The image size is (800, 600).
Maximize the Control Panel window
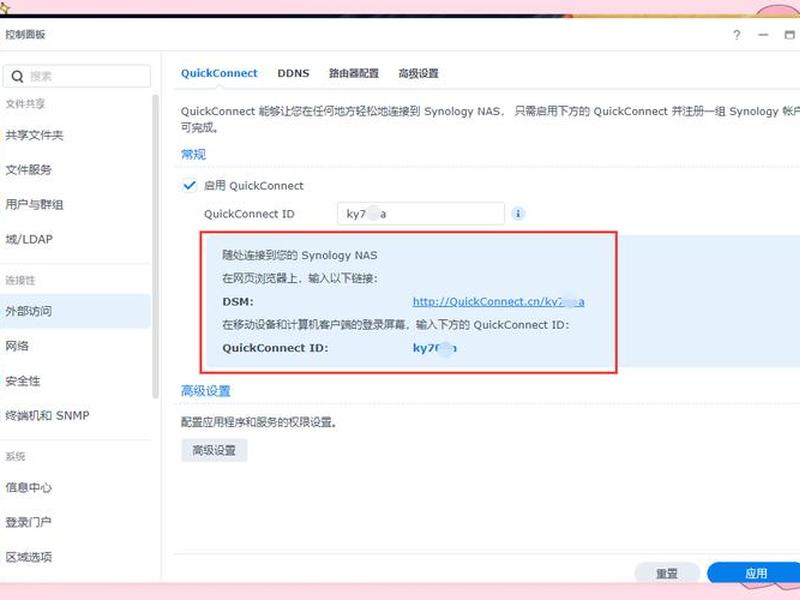[789, 35]
